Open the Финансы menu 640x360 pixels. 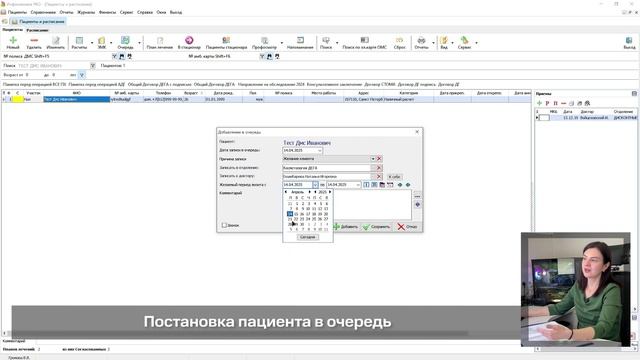click(x=107, y=12)
